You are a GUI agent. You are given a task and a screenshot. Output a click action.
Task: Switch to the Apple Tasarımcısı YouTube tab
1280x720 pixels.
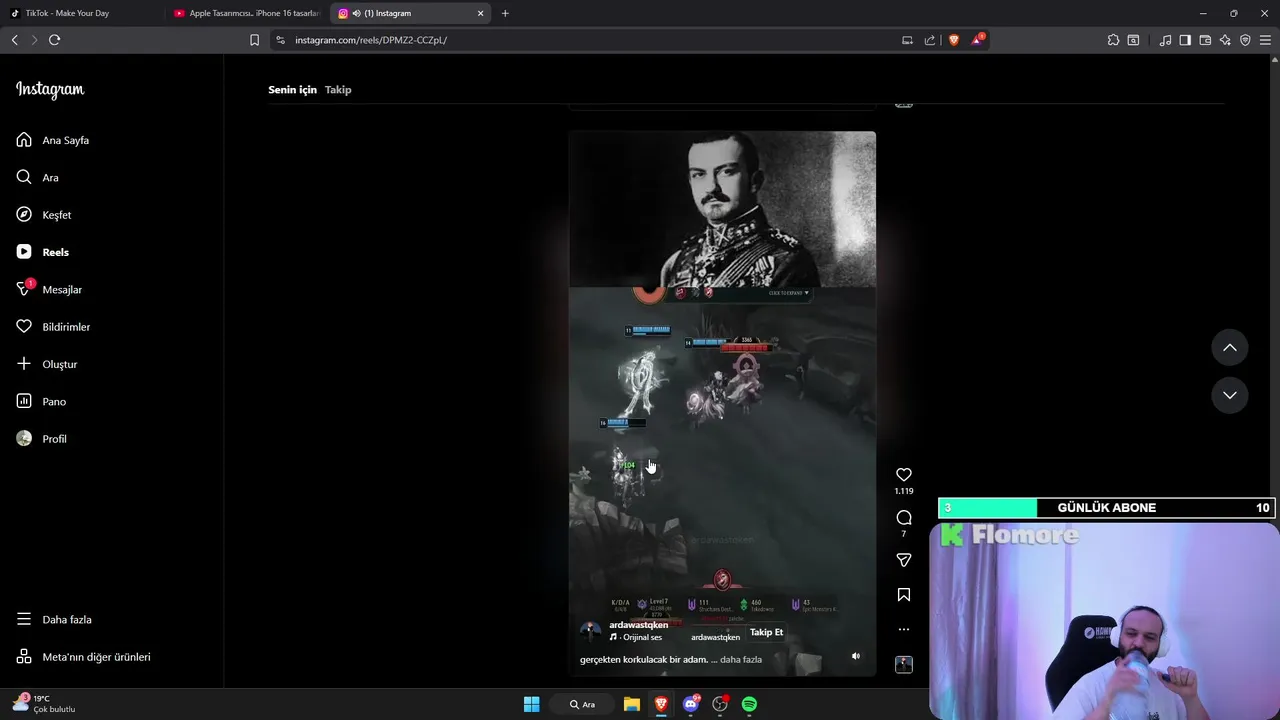tap(246, 13)
